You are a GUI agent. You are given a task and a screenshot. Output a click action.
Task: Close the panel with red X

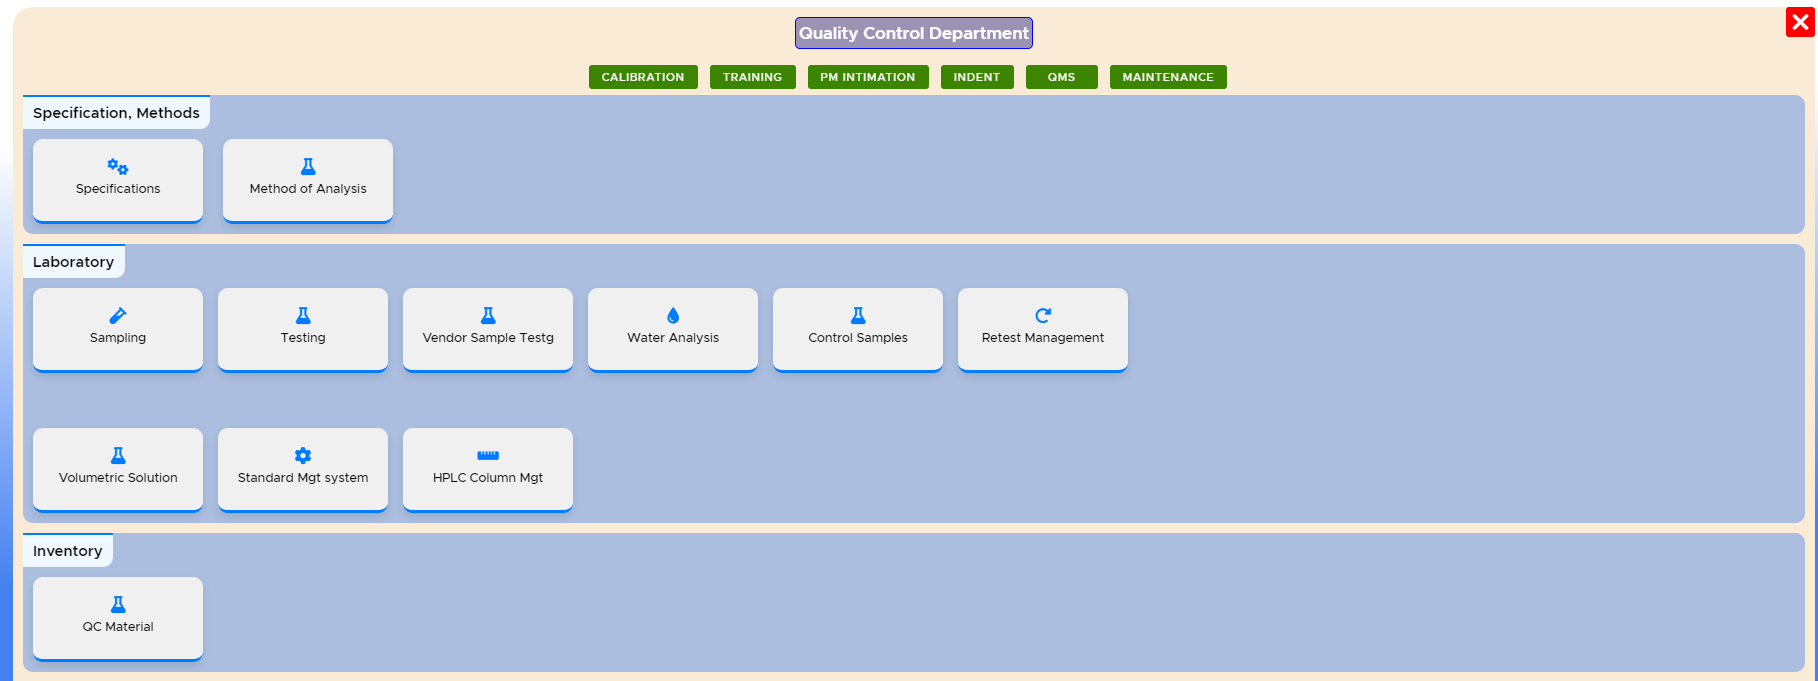[x=1800, y=22]
